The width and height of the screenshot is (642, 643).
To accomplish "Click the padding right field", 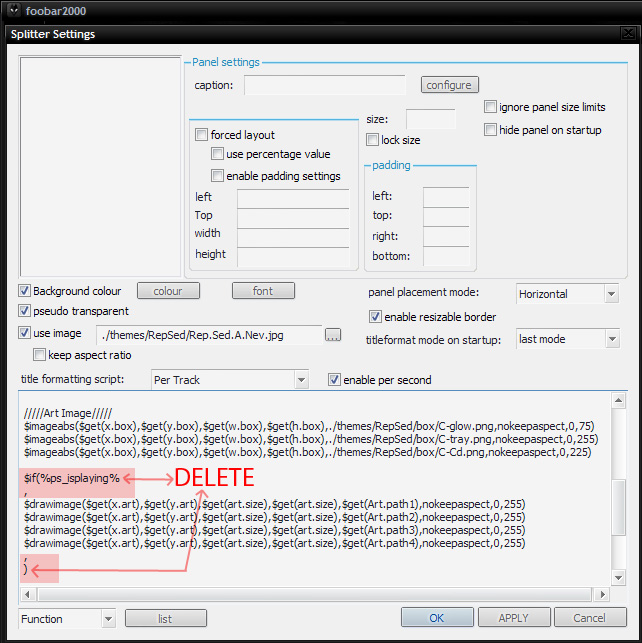I will pyautogui.click(x=446, y=237).
